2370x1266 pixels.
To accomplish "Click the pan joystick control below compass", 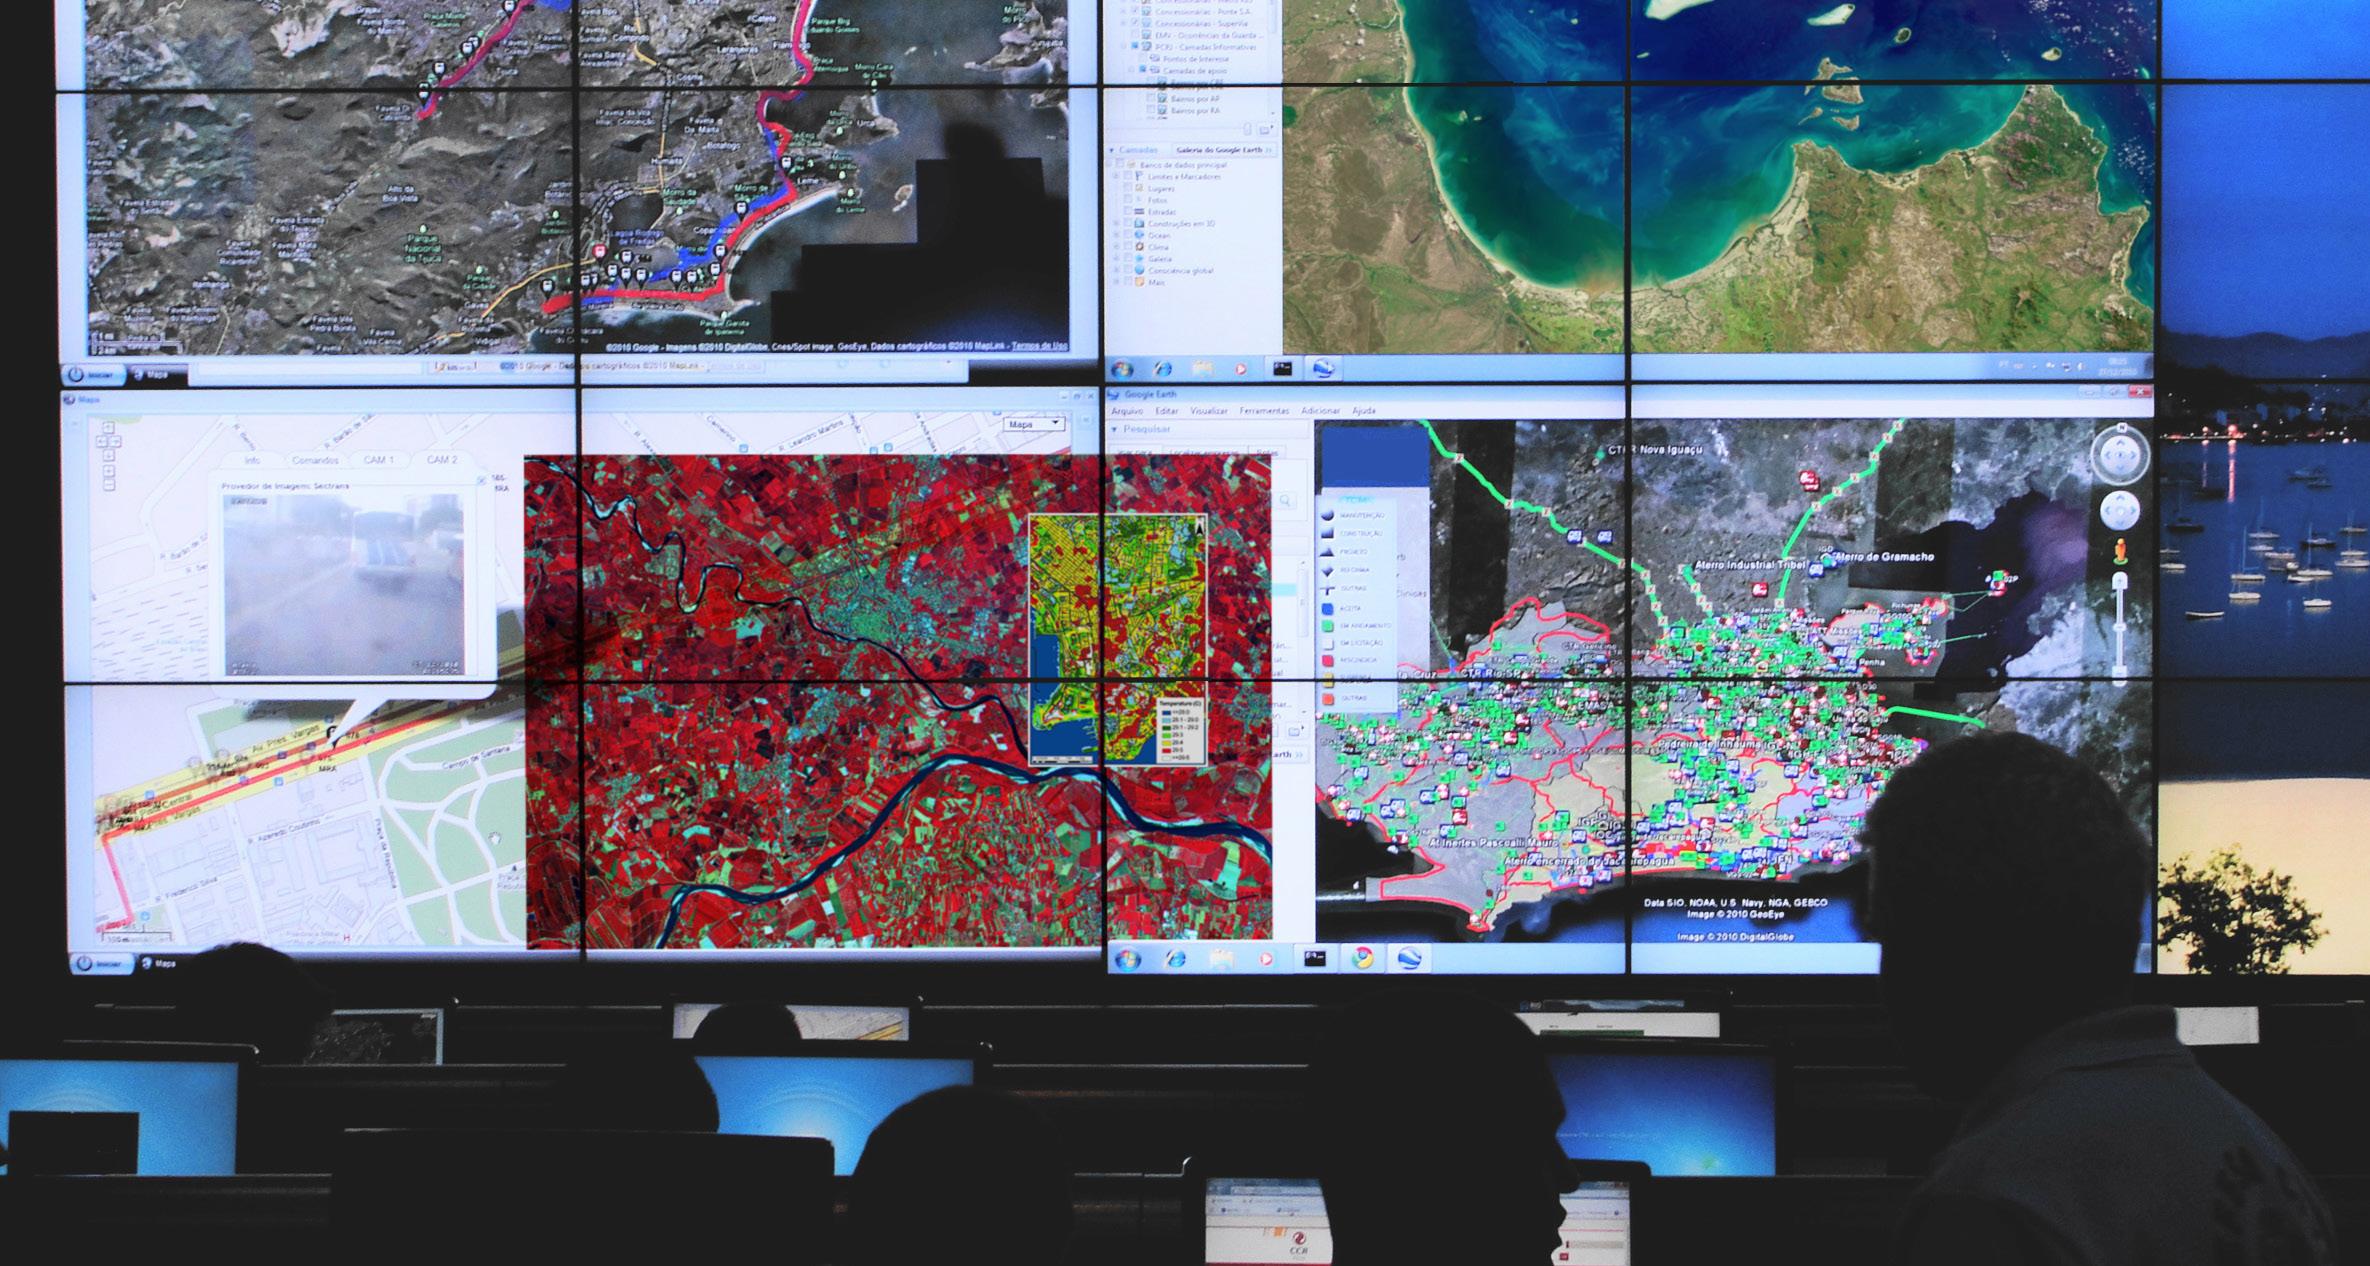I will [x=2118, y=511].
